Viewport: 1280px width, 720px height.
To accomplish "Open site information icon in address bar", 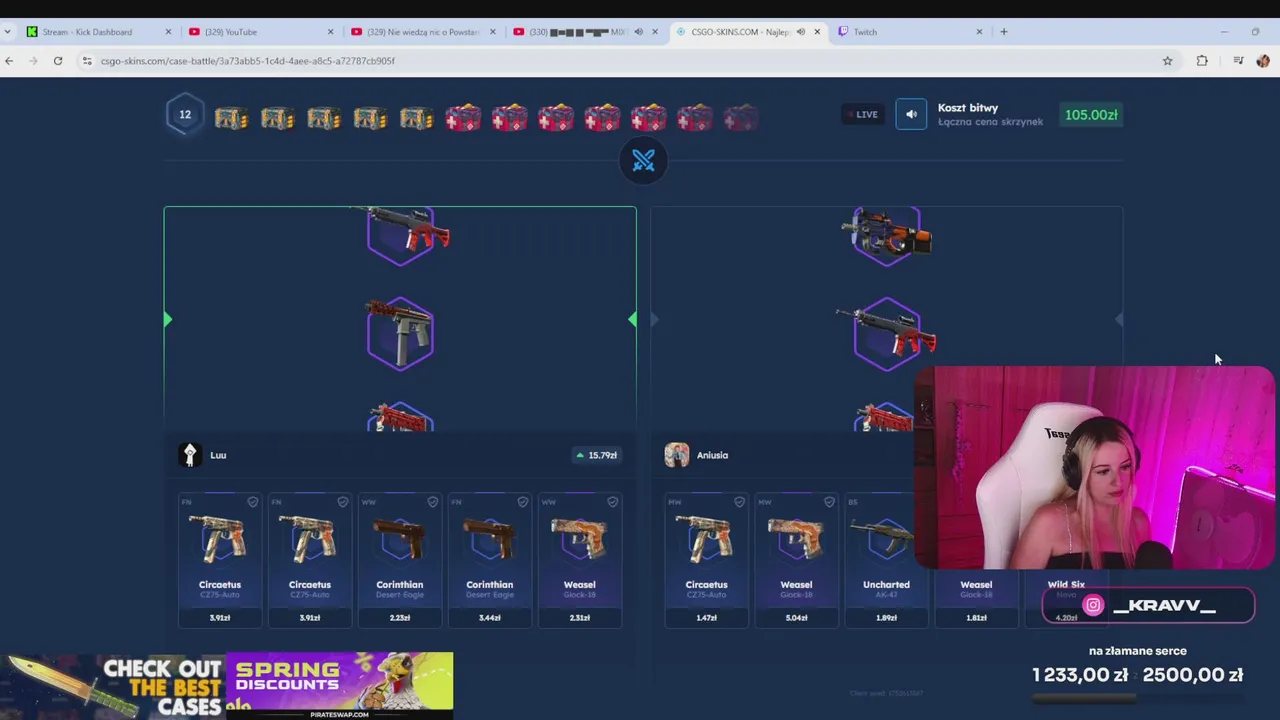I will click(87, 61).
